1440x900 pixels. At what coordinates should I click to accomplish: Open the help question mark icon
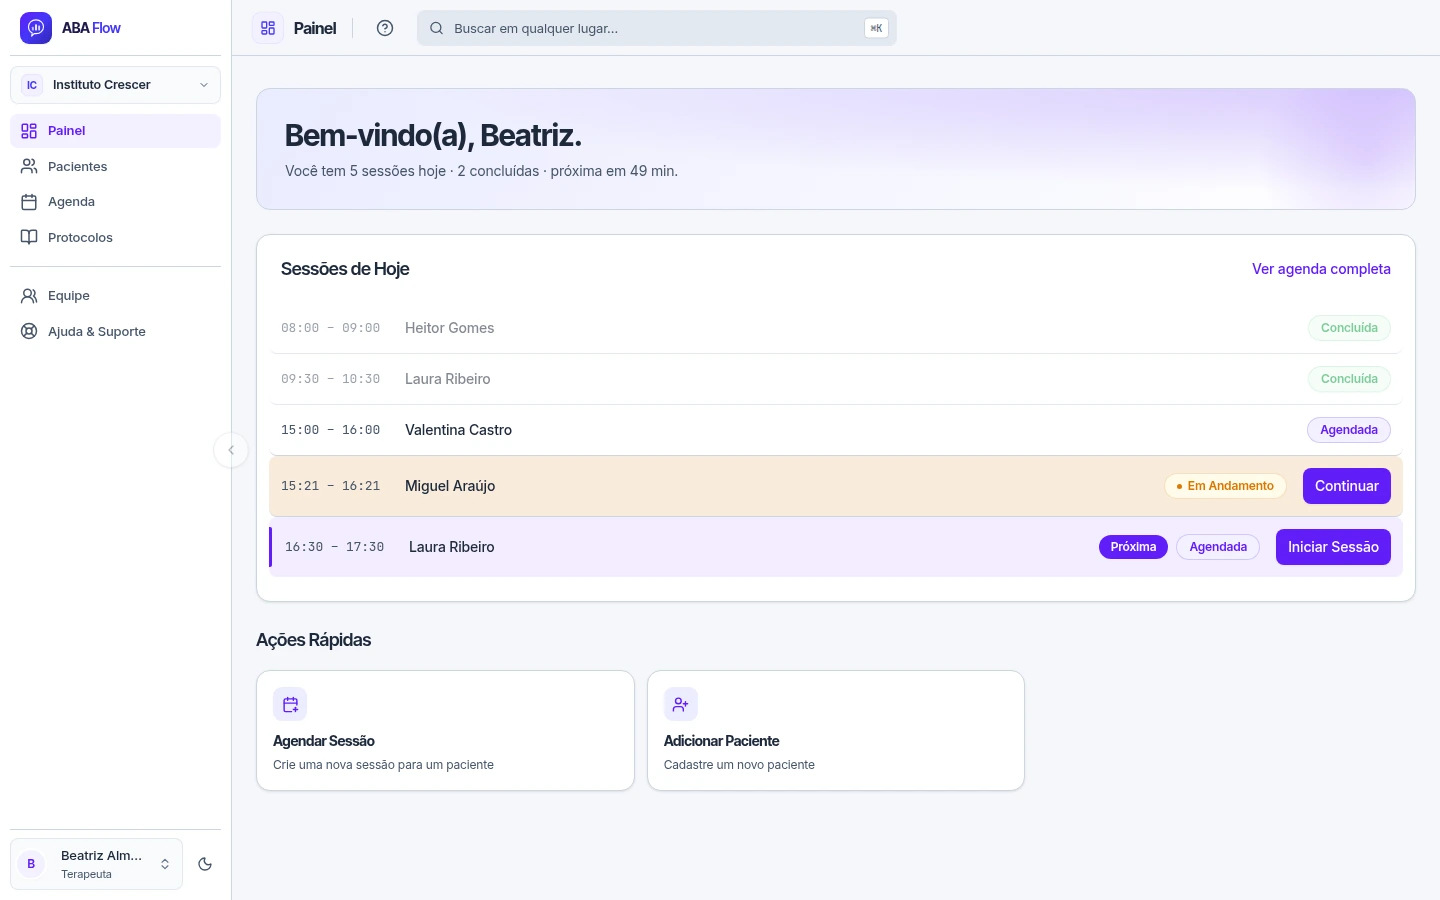(x=385, y=28)
